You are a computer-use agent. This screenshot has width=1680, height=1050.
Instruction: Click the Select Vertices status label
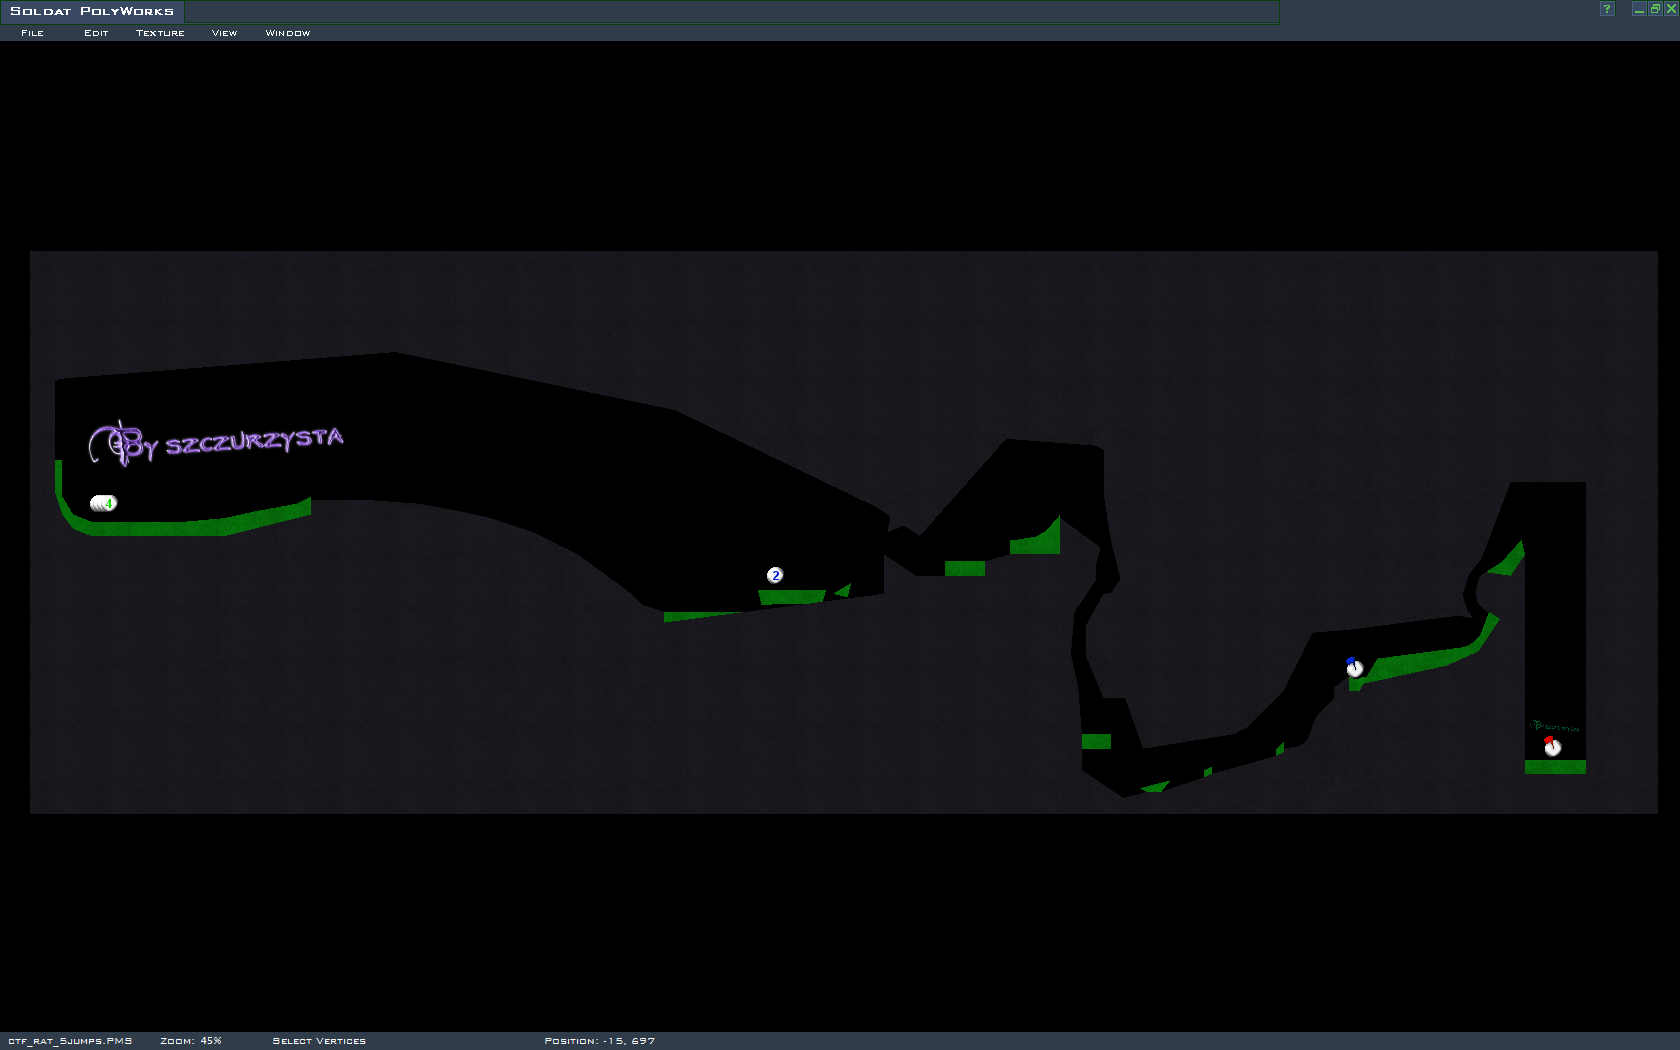coord(319,1041)
